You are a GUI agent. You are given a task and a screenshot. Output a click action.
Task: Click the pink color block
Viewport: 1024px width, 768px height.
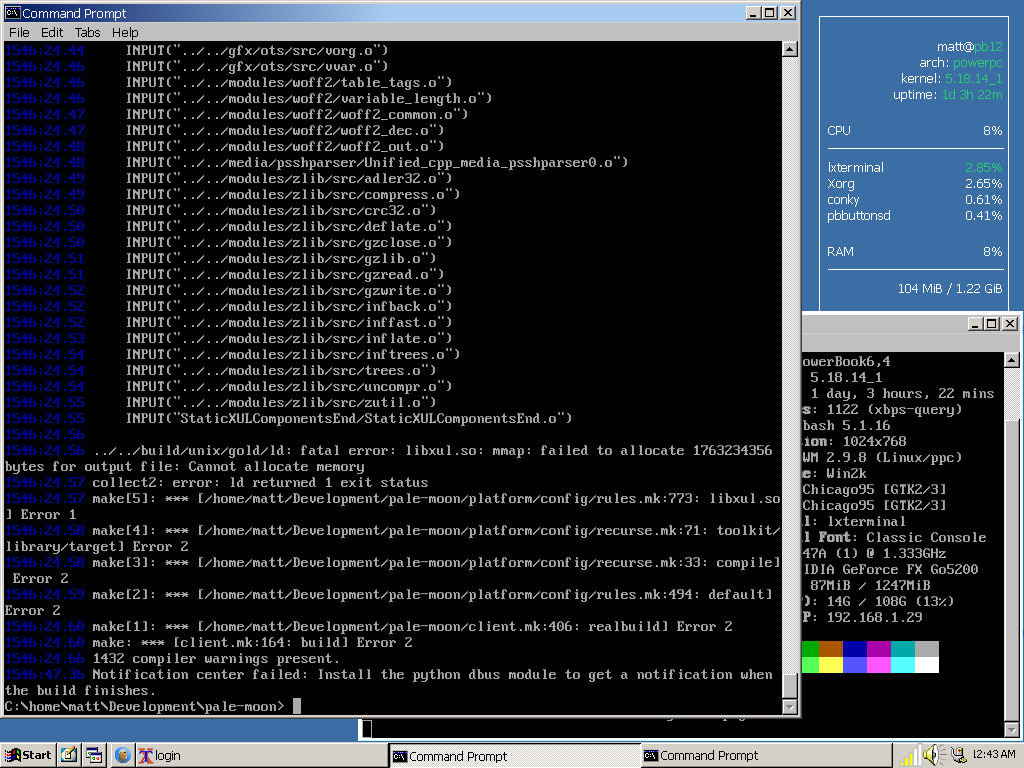[879, 665]
